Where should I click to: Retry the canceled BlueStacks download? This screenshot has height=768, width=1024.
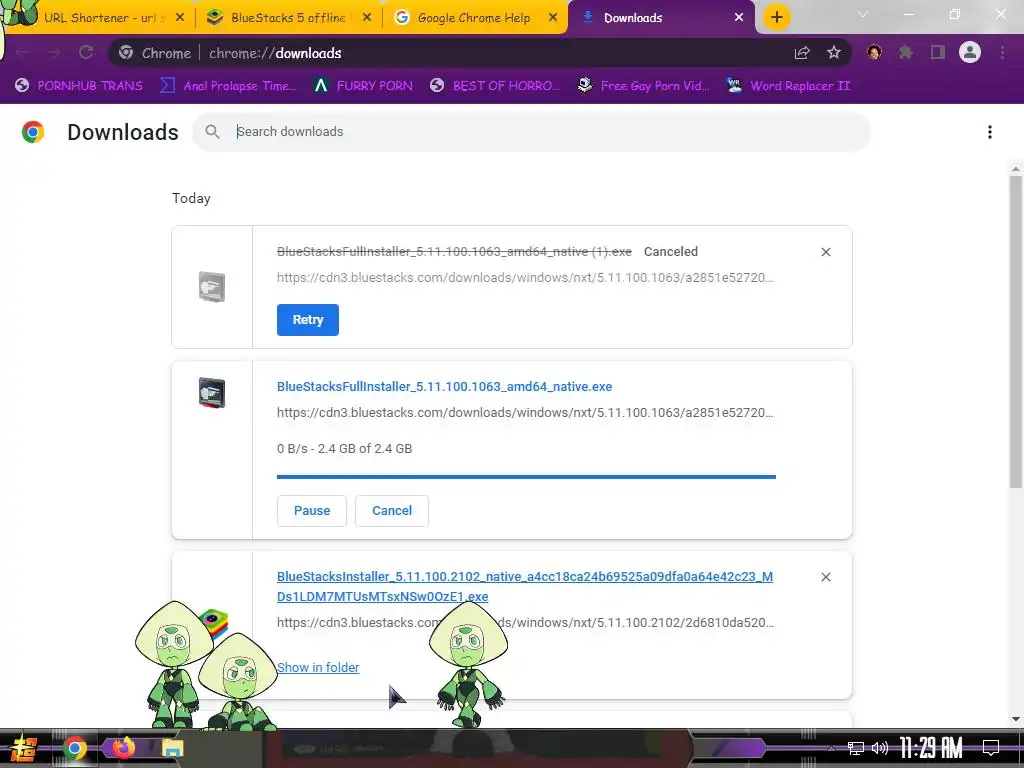click(x=308, y=320)
